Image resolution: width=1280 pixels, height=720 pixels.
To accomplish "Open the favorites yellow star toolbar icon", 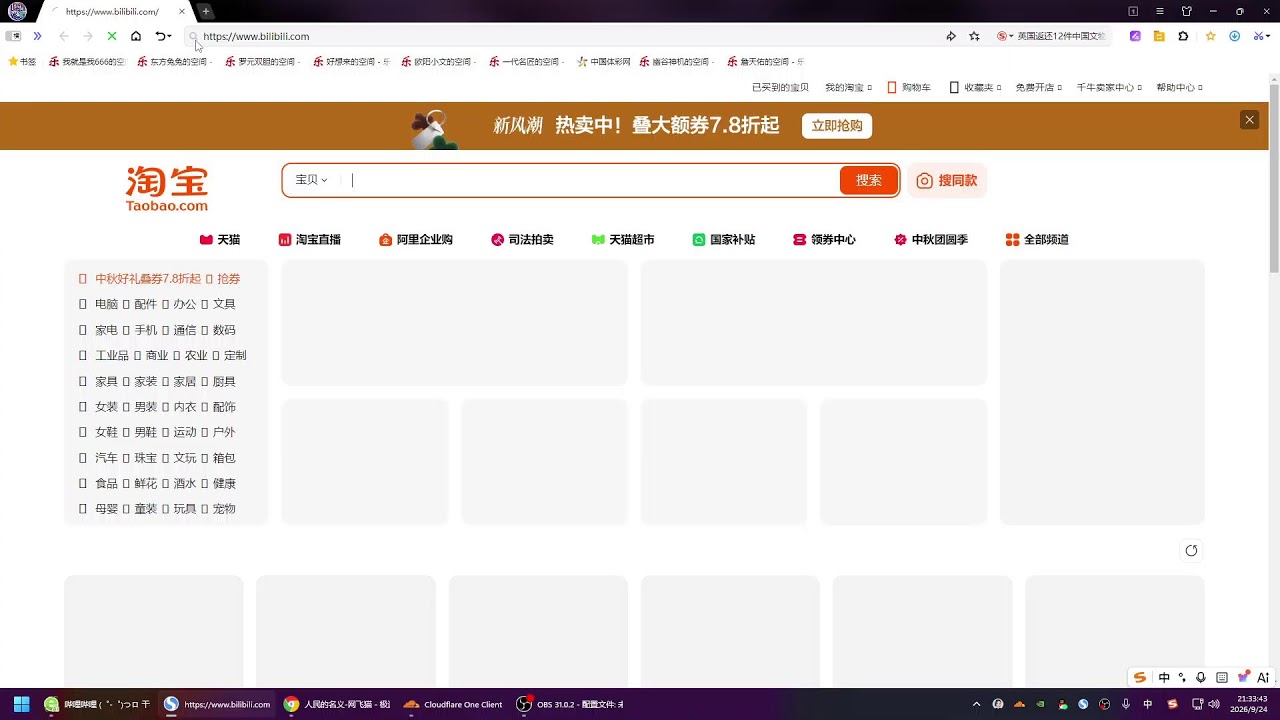I will pos(1210,36).
